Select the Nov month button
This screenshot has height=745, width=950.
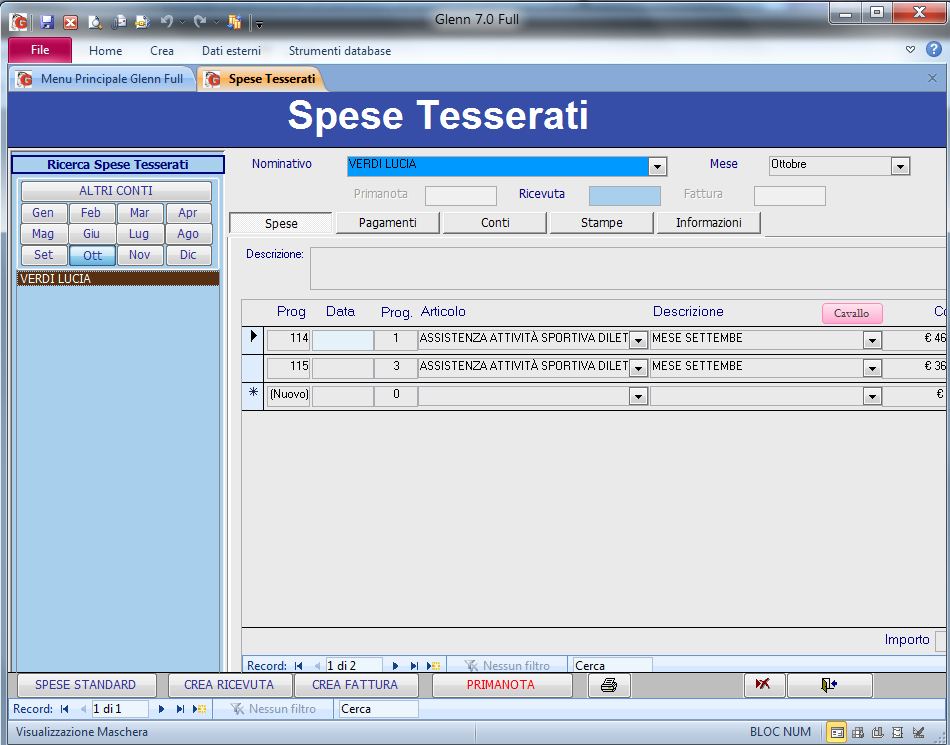(140, 255)
